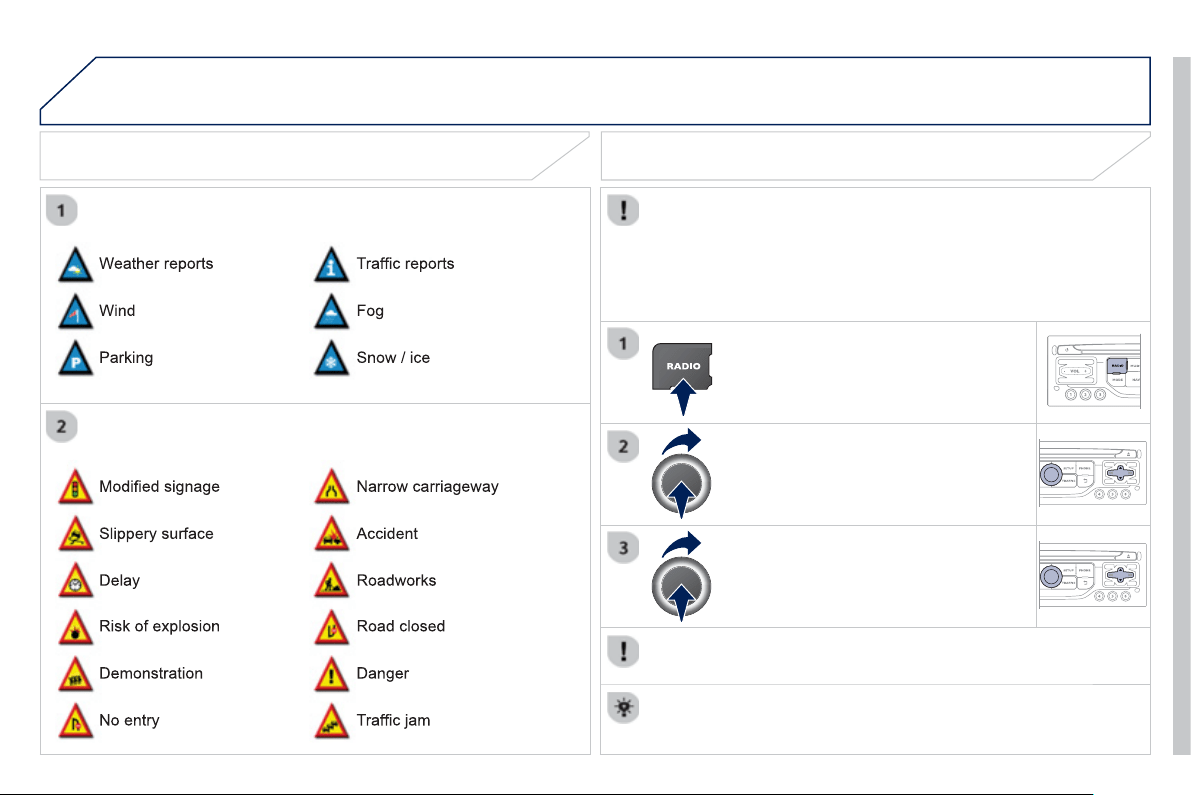
Task: Click the Wind windsock triangle icon
Action: point(75,312)
